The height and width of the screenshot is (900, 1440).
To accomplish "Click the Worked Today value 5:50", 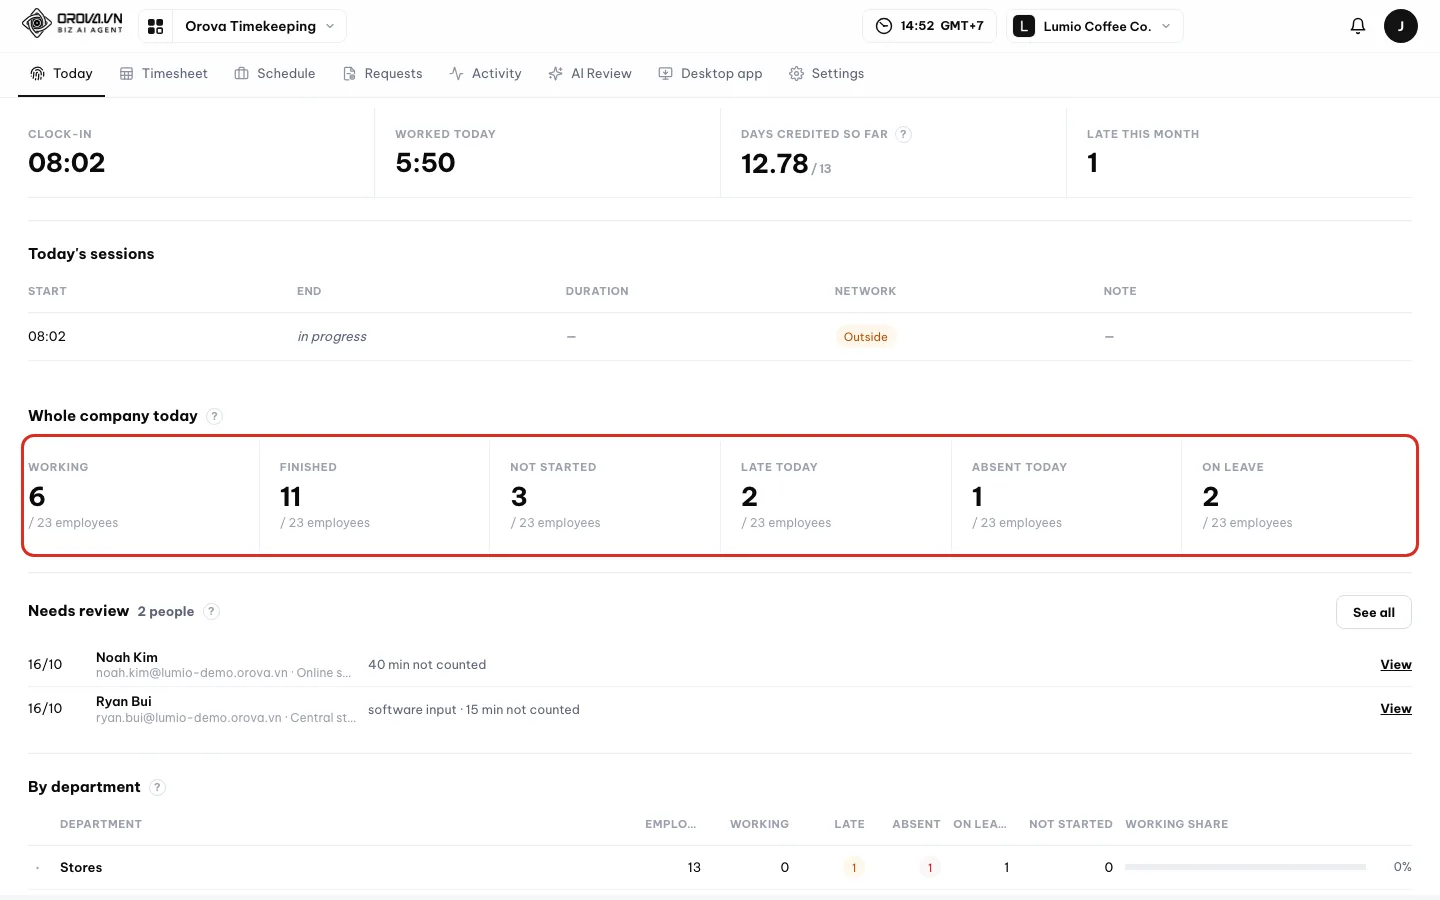I will tap(425, 163).
